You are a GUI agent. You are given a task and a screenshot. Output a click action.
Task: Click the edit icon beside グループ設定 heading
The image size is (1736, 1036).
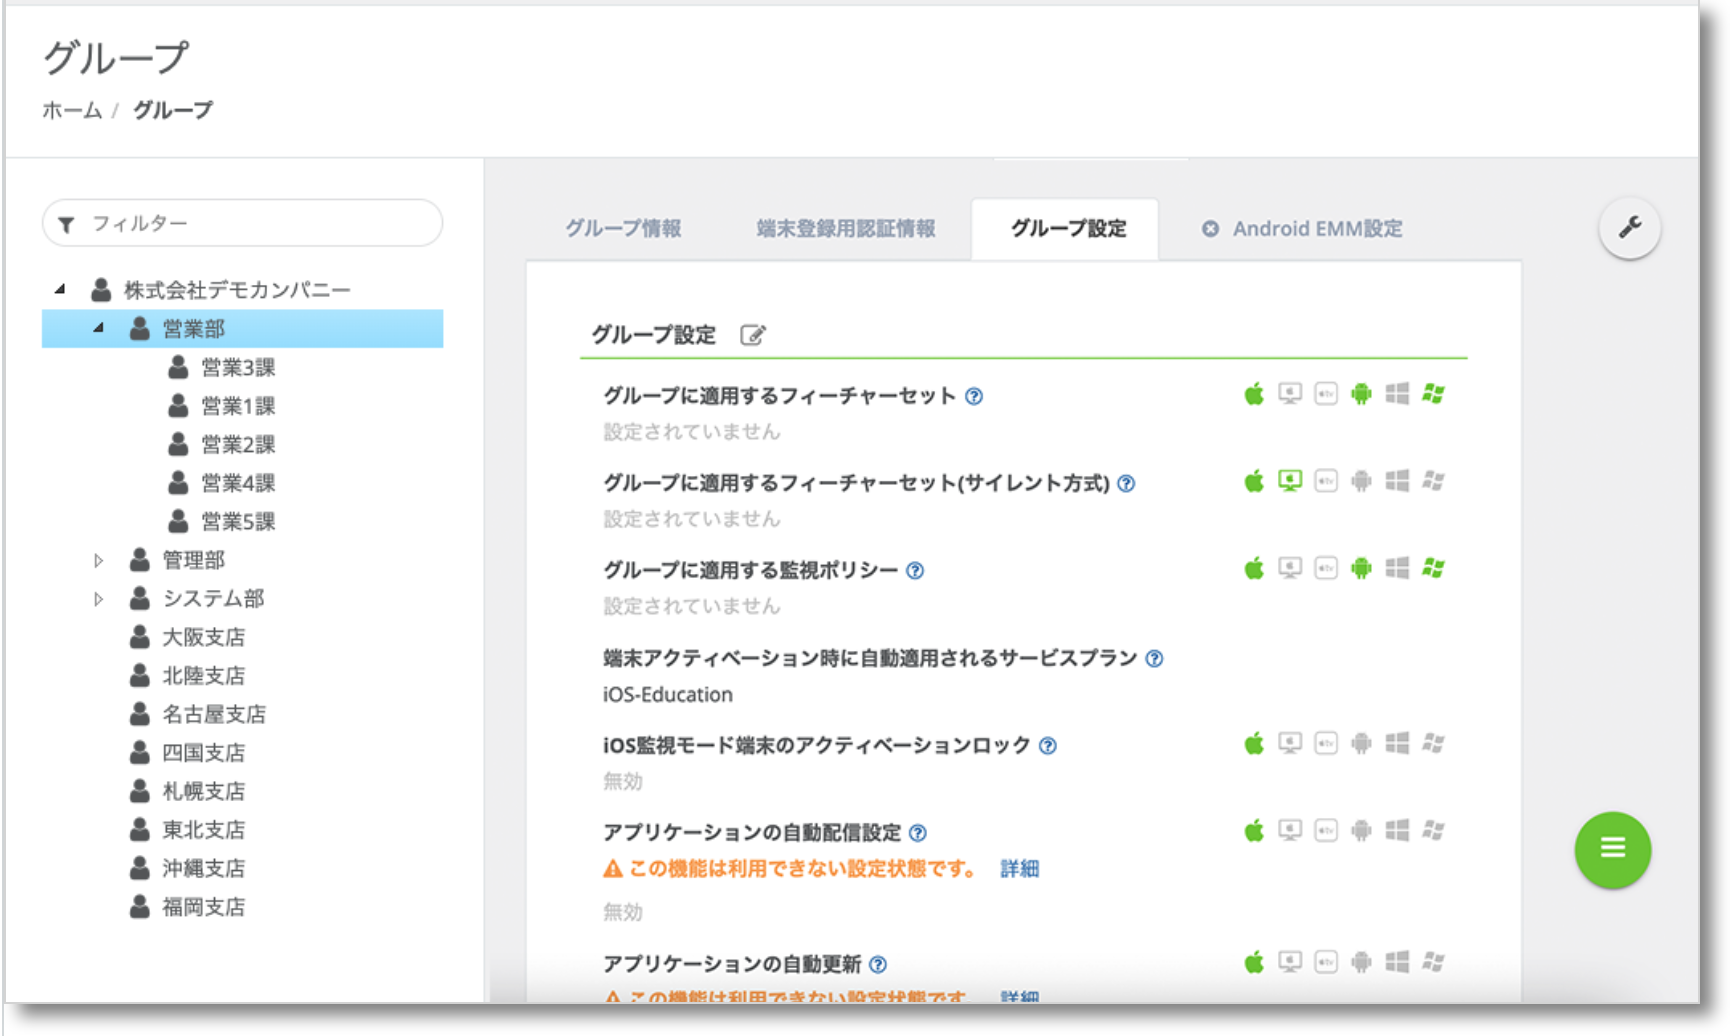pyautogui.click(x=752, y=335)
